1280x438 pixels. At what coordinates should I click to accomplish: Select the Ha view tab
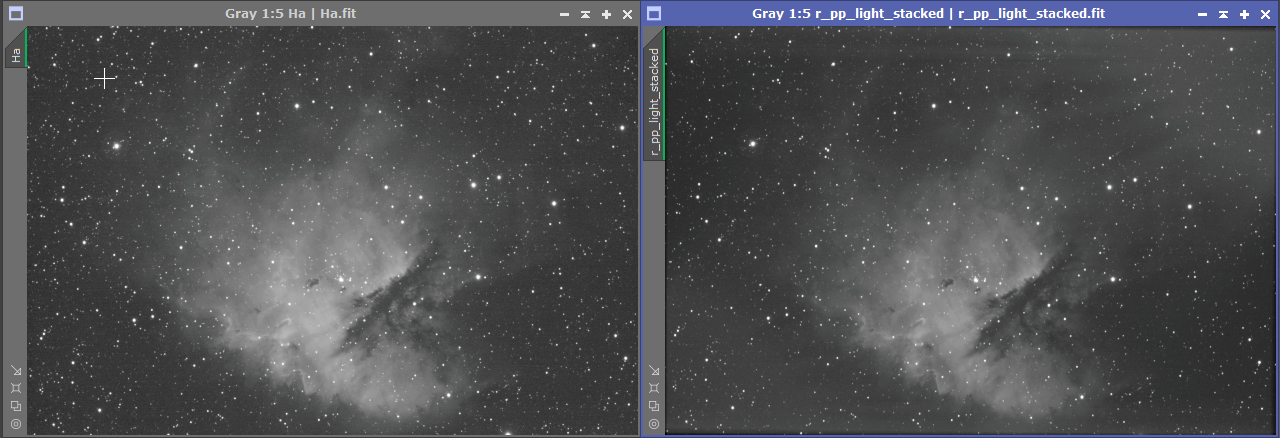(16, 48)
